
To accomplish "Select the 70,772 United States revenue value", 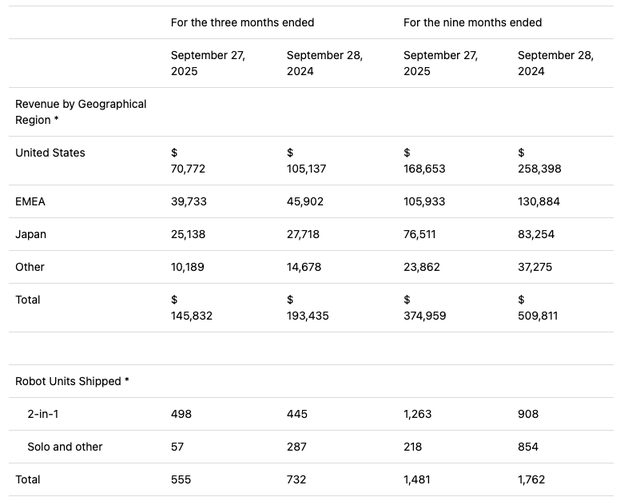I will point(188,169).
